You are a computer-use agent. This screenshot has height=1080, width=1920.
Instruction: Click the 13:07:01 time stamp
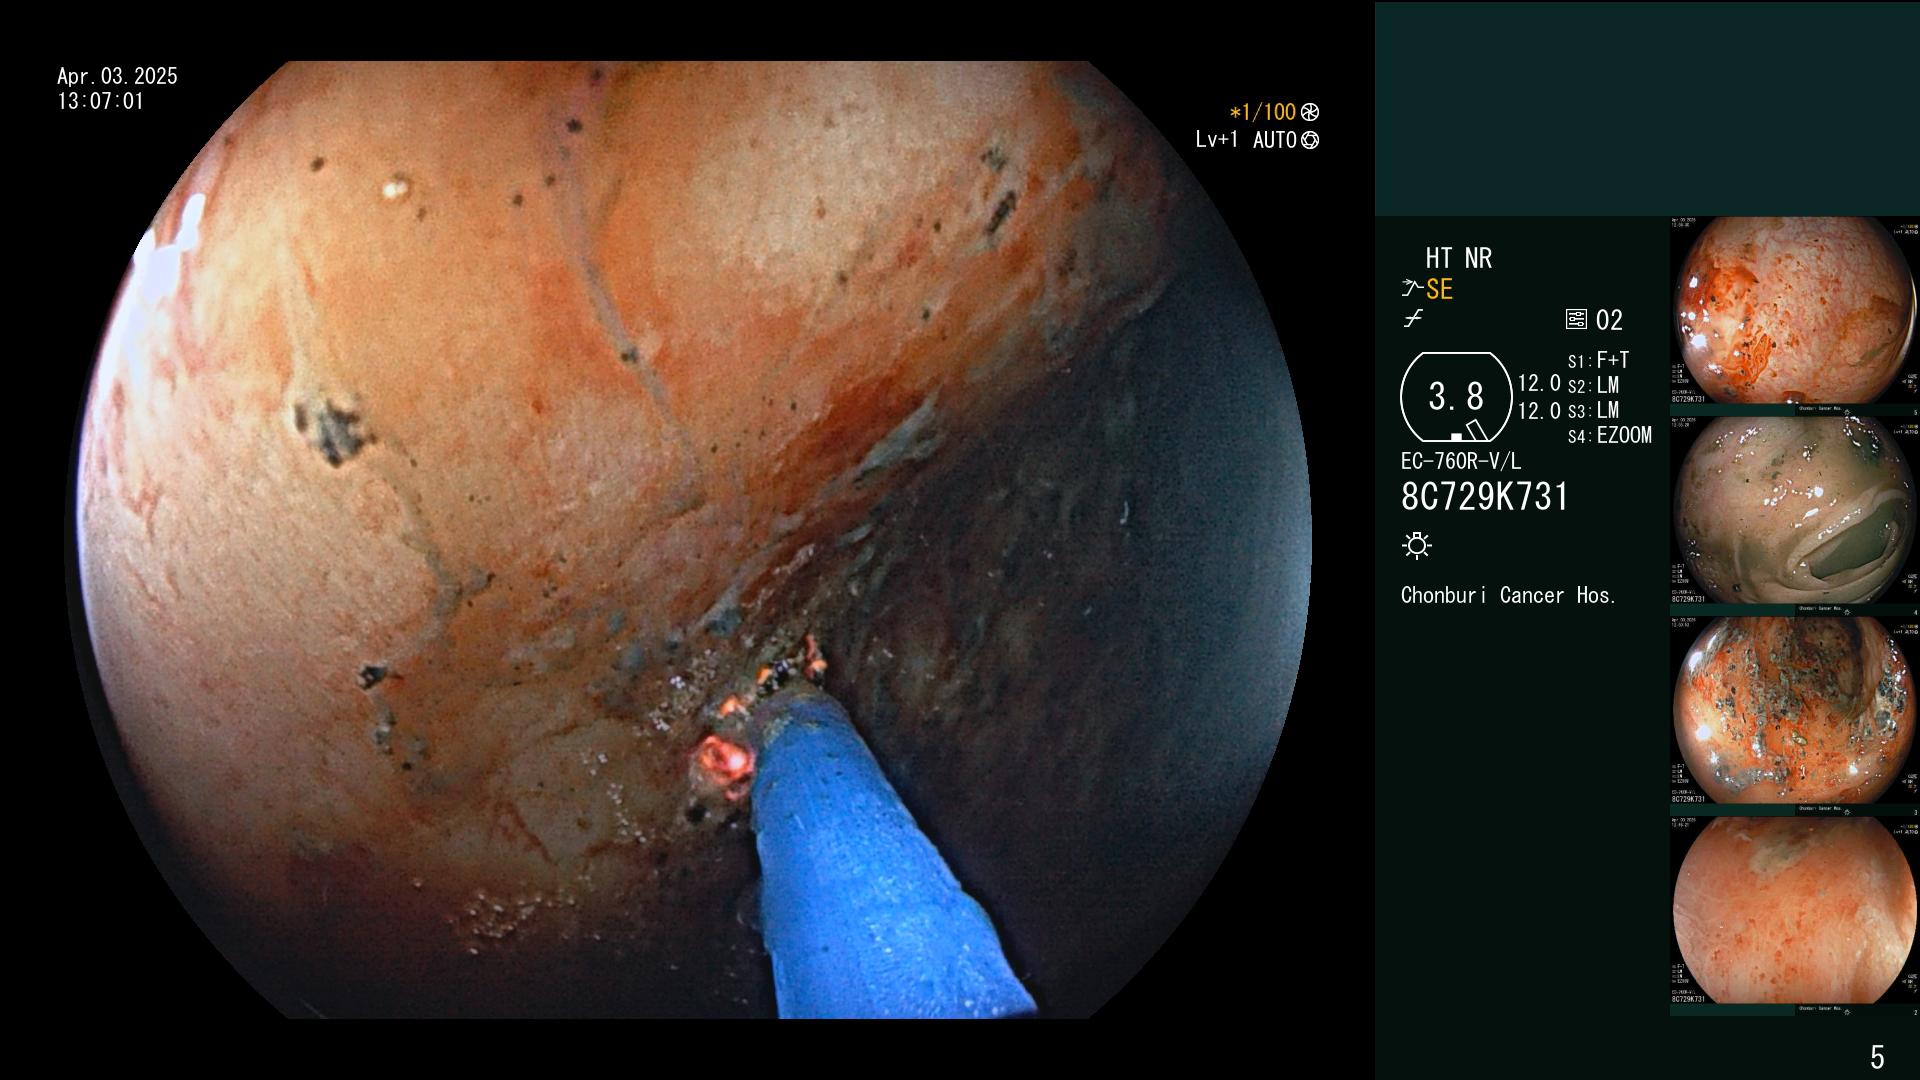tap(100, 101)
